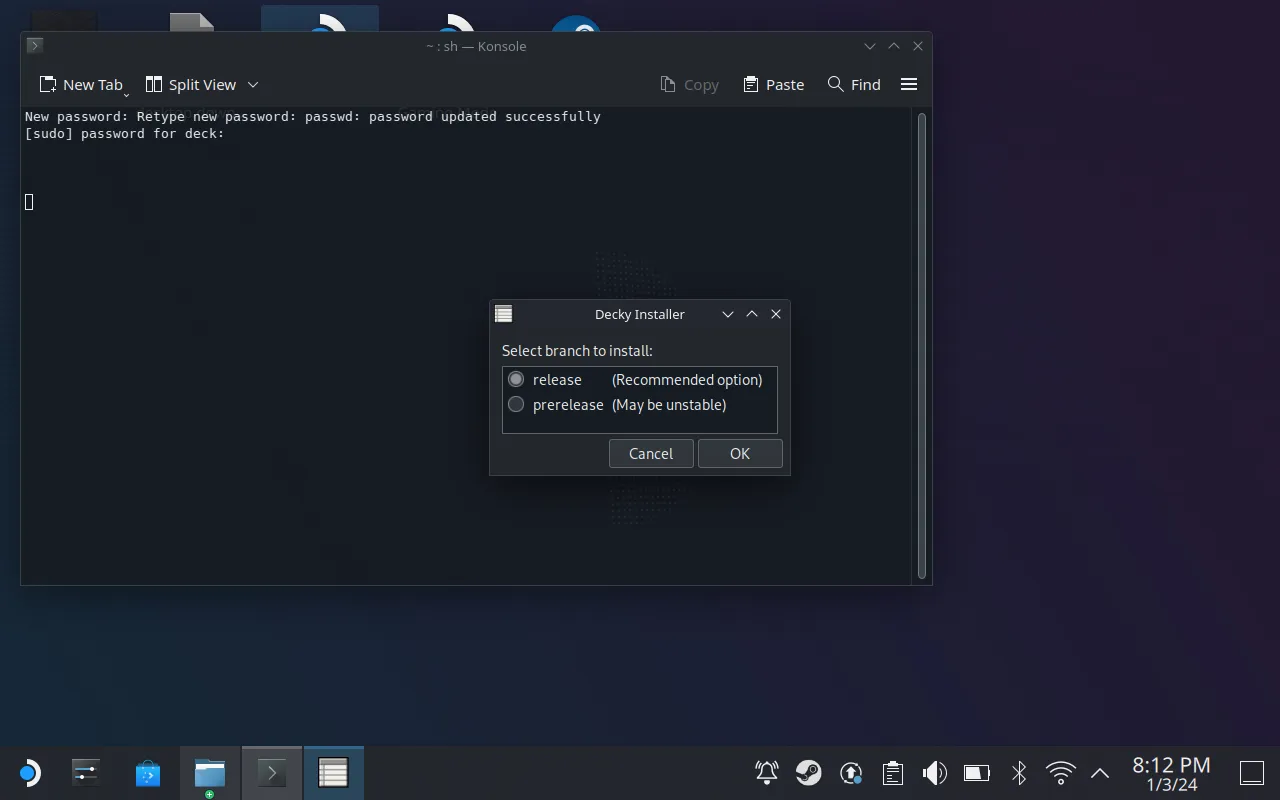Image resolution: width=1280 pixels, height=800 pixels.
Task: Expand hidden system tray icons
Action: [1100, 773]
